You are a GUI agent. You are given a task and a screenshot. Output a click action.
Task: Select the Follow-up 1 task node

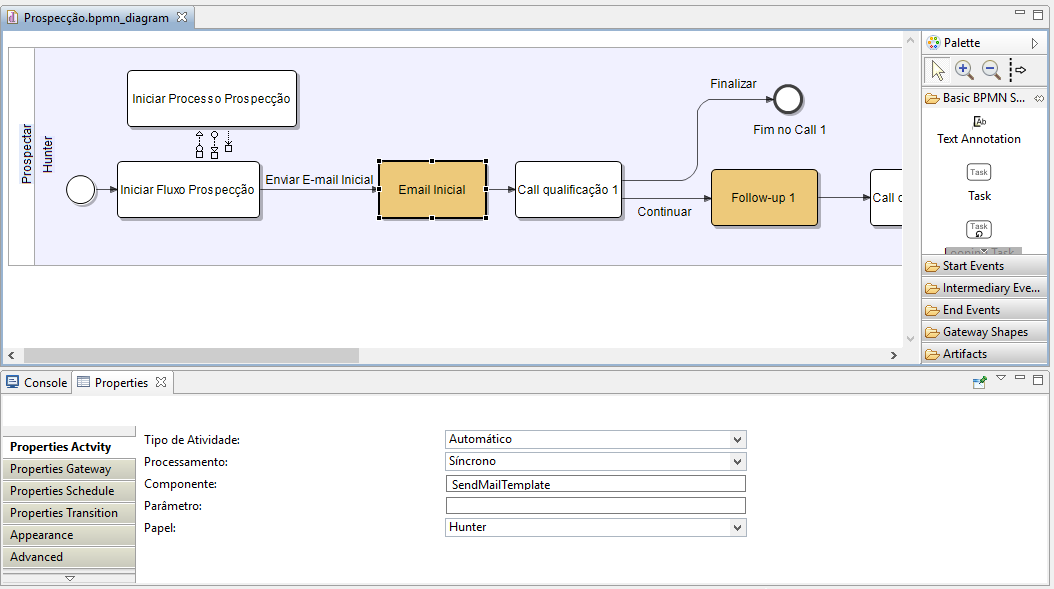(x=764, y=198)
